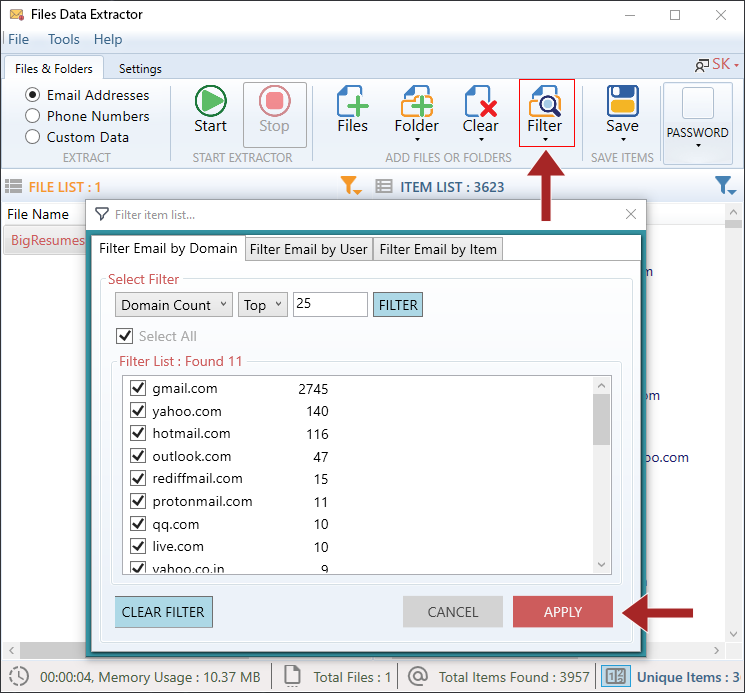
Task: Click the PASSWORD tool button
Action: (x=697, y=123)
